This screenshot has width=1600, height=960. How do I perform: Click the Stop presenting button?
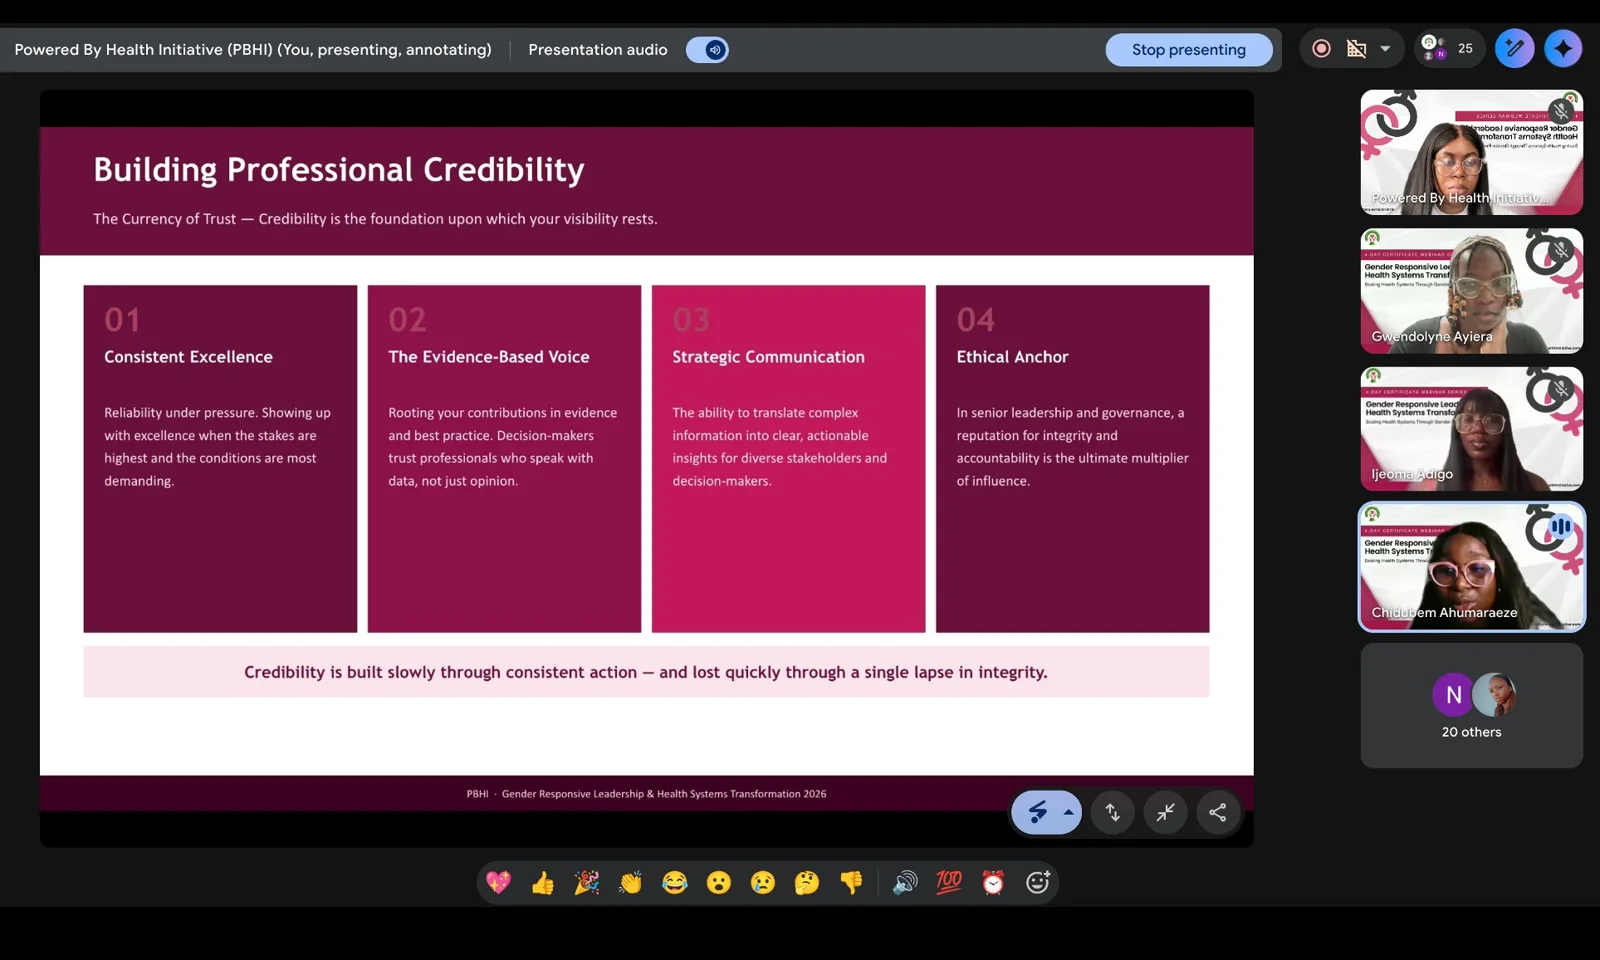[1188, 49]
